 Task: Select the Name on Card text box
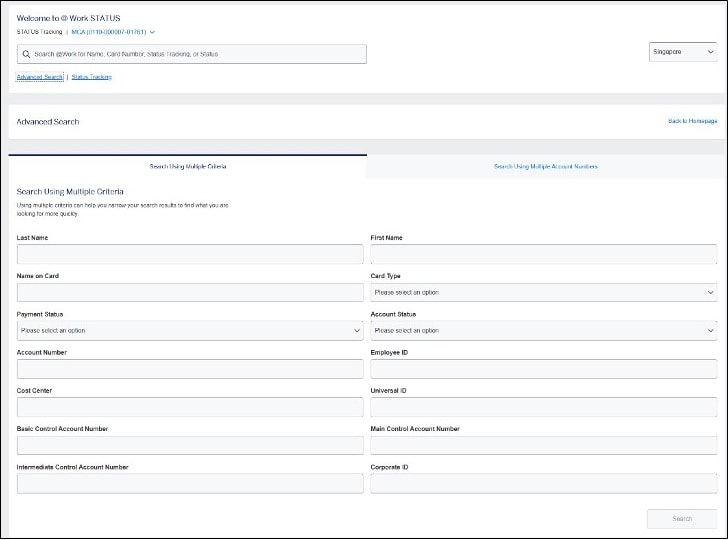(x=190, y=293)
